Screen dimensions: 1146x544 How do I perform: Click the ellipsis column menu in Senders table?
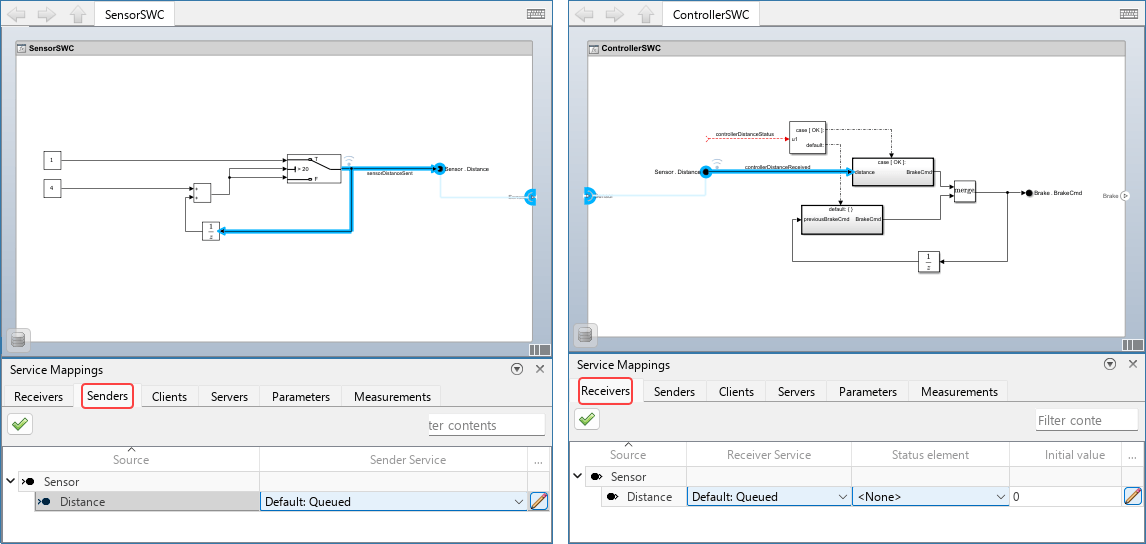[539, 461]
